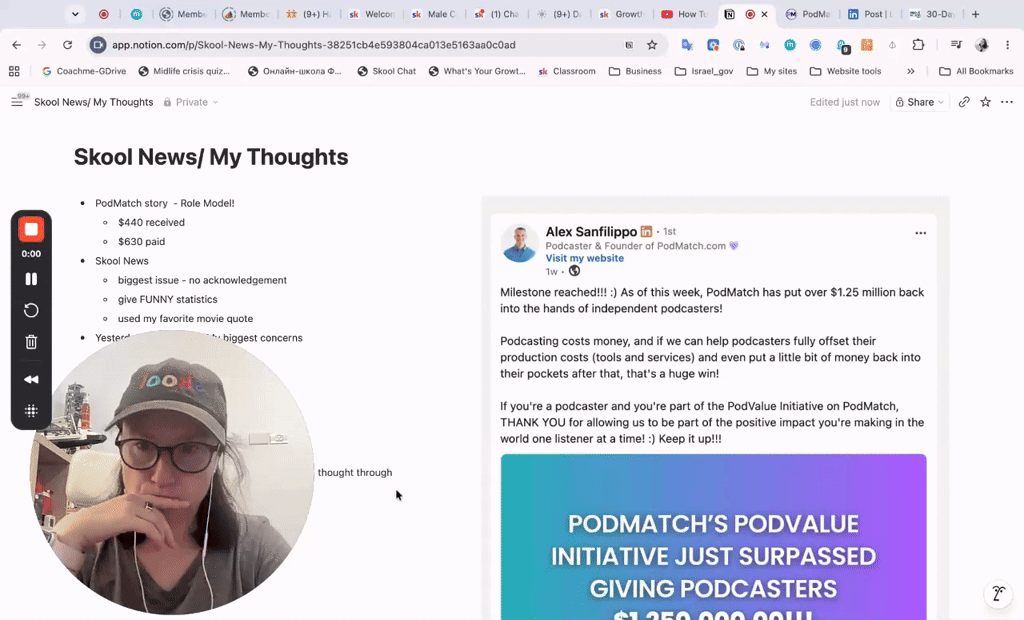
Task: Open a new browser tab
Action: (975, 14)
